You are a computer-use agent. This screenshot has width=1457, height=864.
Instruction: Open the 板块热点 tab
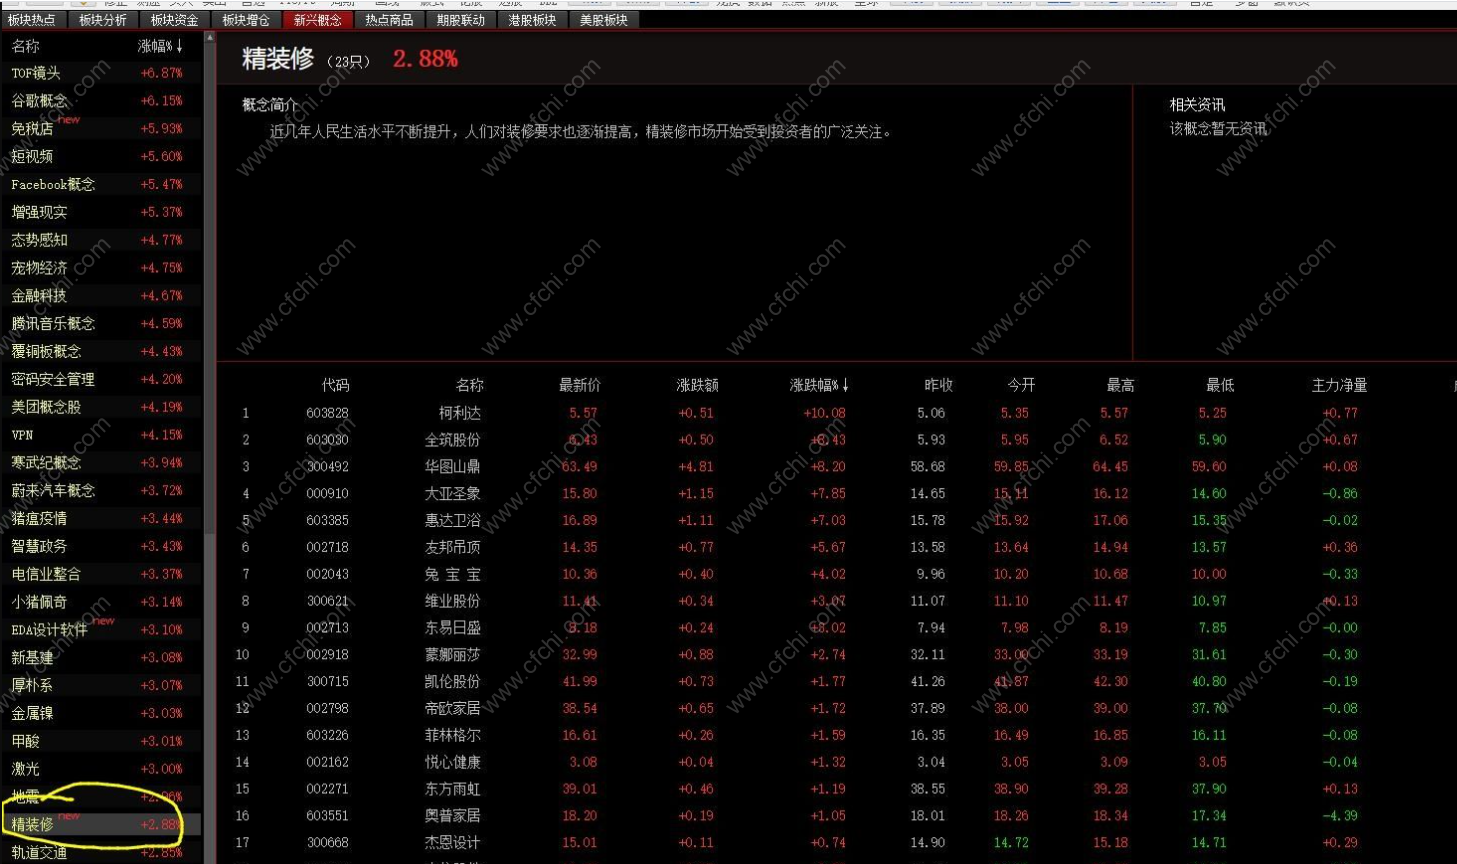(32, 20)
